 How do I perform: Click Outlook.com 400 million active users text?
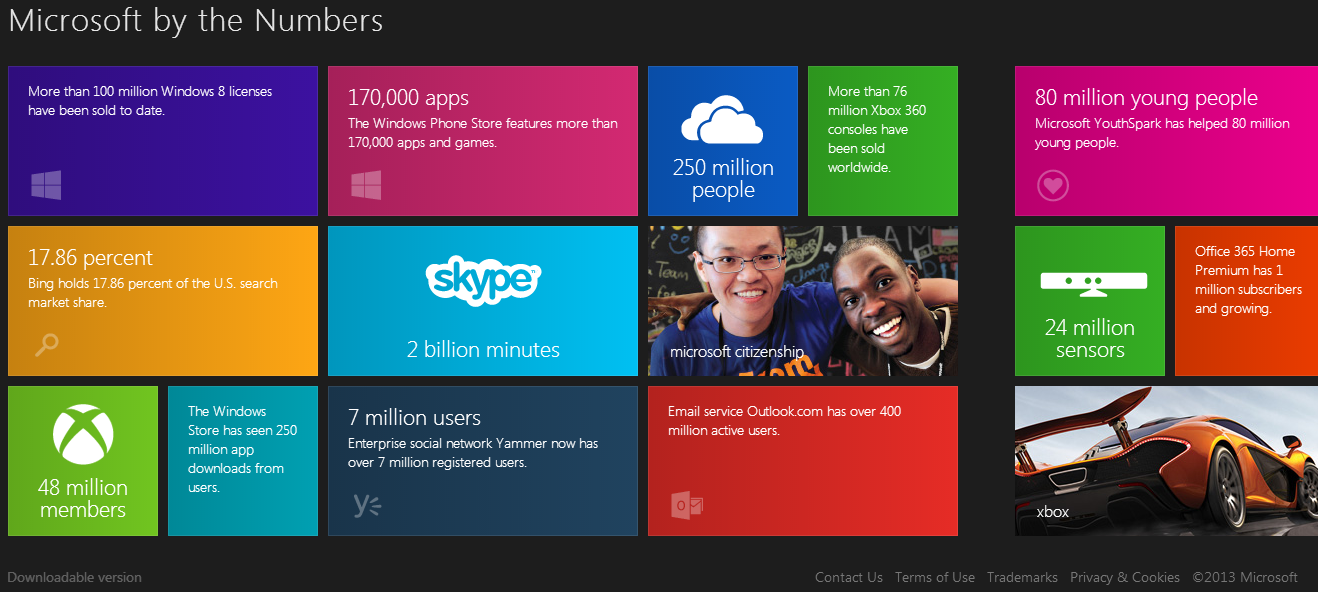point(785,421)
